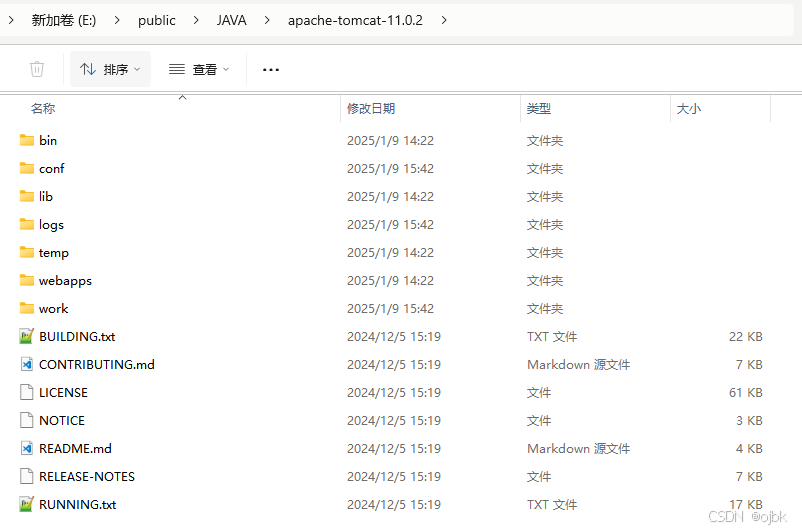Viewport: 802px width, 532px height.
Task: Click the 文件夹 type of the logs row
Action: [545, 225]
